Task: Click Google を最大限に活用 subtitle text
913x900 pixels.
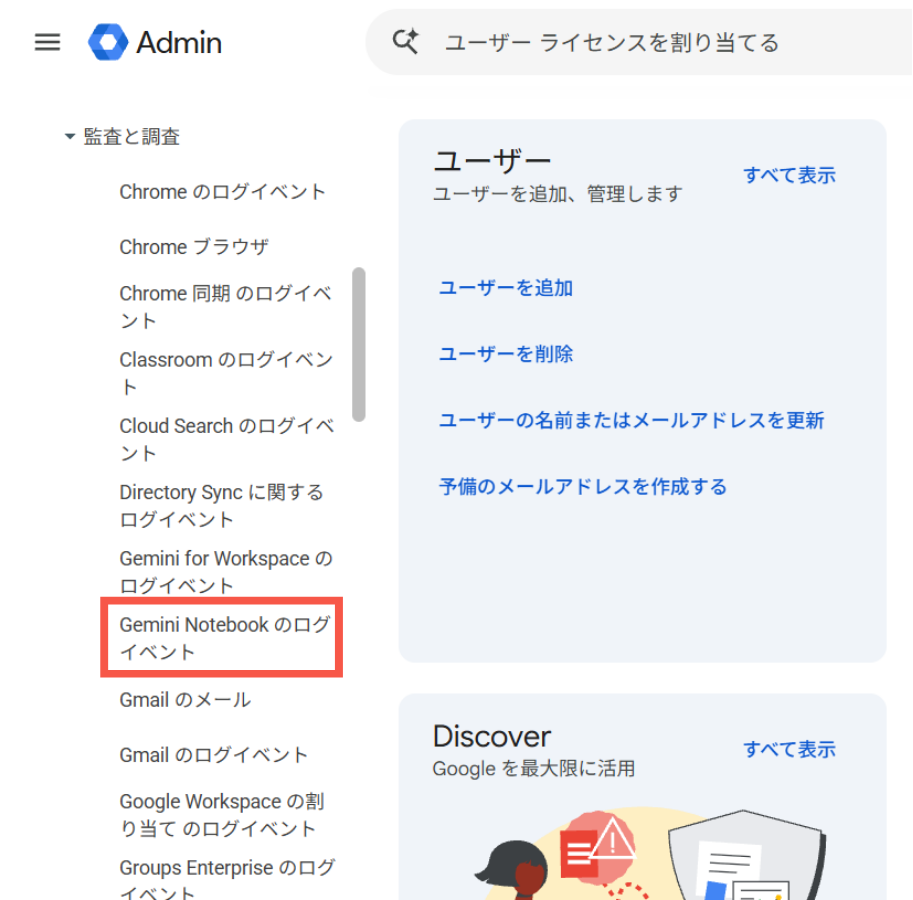Action: tap(533, 768)
